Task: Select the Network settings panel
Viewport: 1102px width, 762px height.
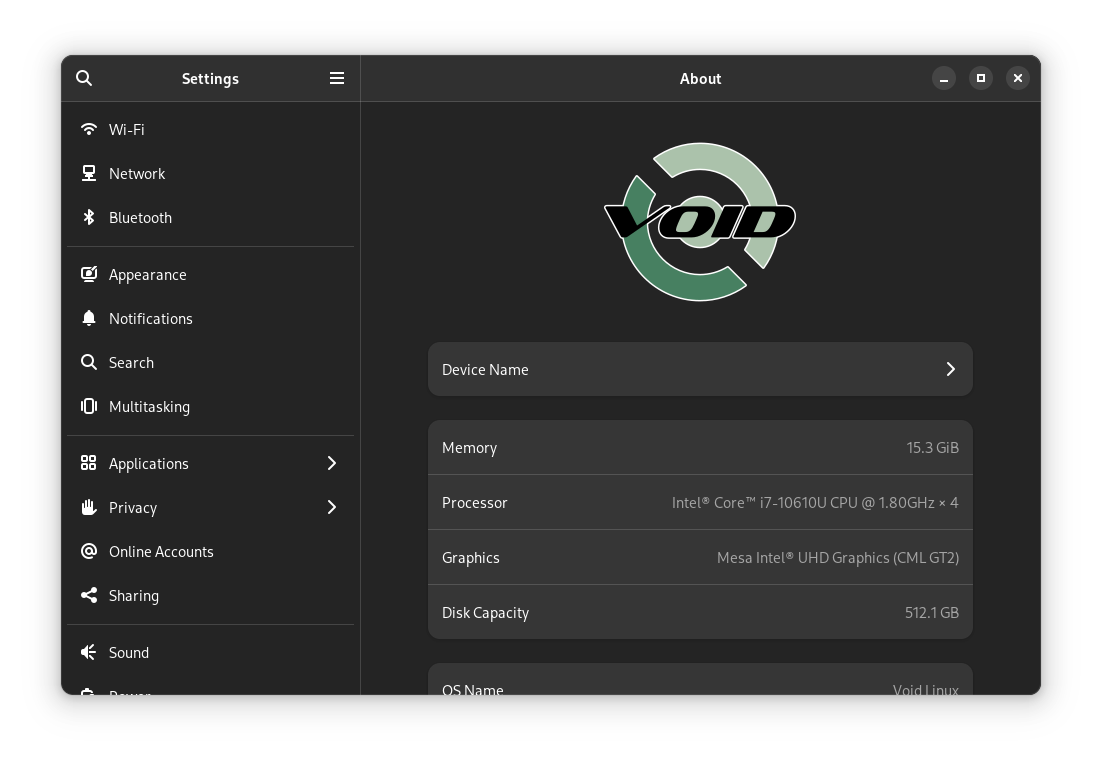Action: point(211,174)
